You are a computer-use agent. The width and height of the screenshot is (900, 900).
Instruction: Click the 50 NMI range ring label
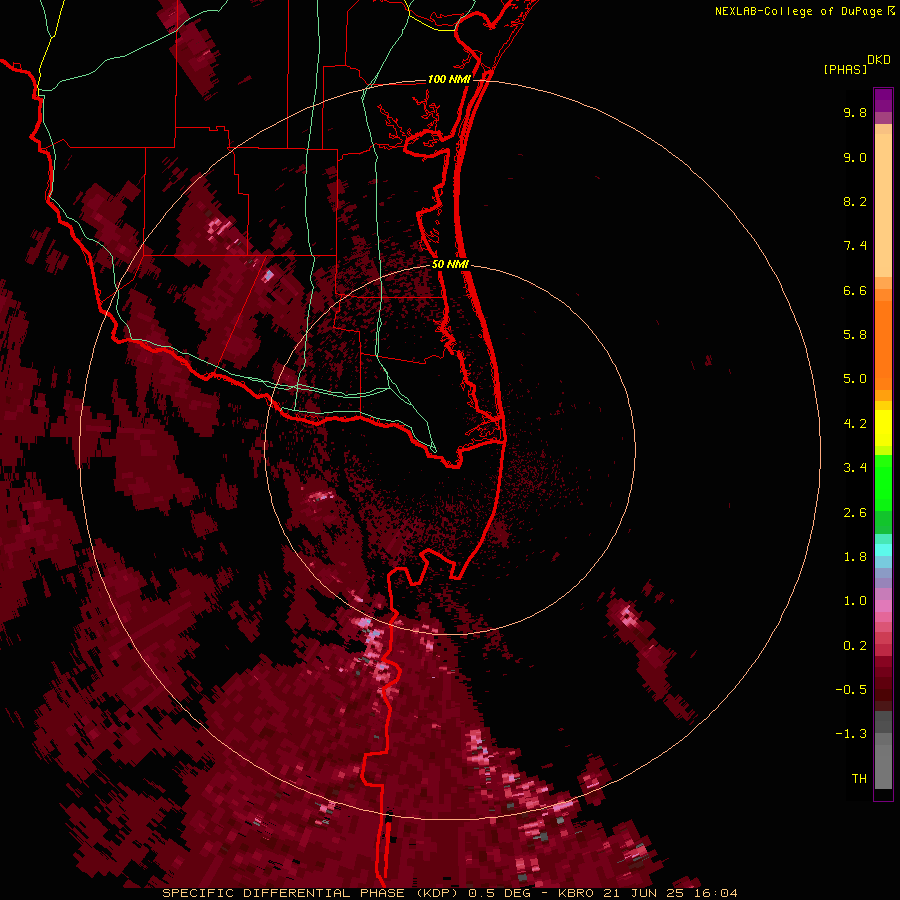click(450, 264)
